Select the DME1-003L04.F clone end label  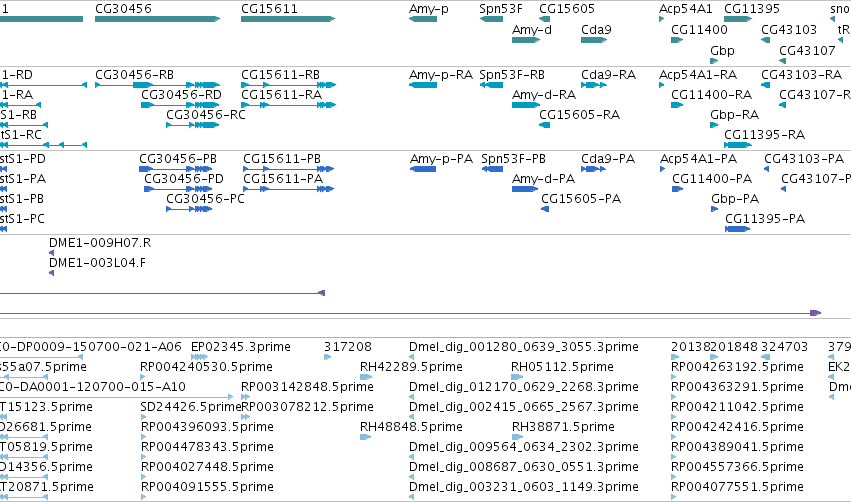point(97,263)
